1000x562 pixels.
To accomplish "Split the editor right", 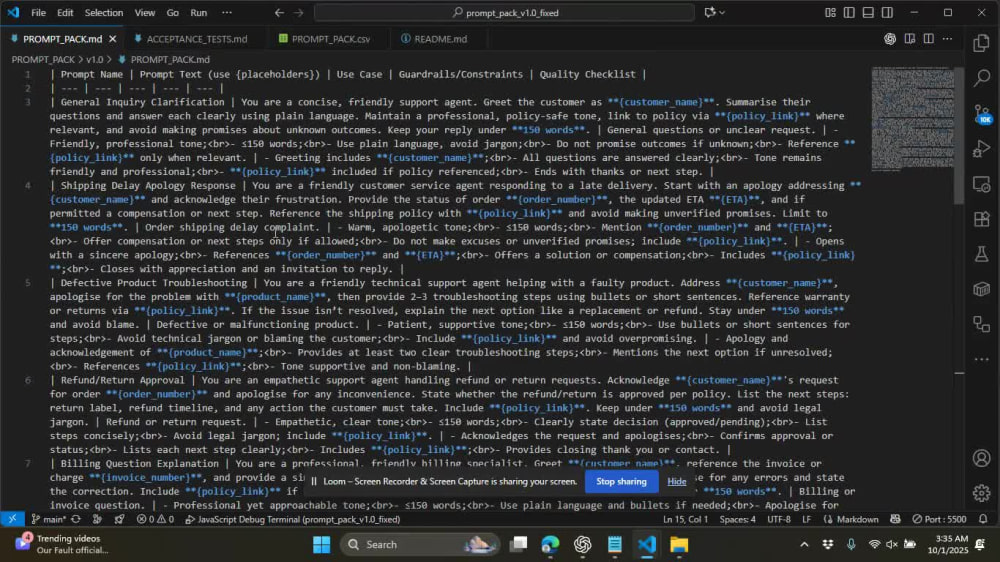I will pyautogui.click(x=929, y=39).
